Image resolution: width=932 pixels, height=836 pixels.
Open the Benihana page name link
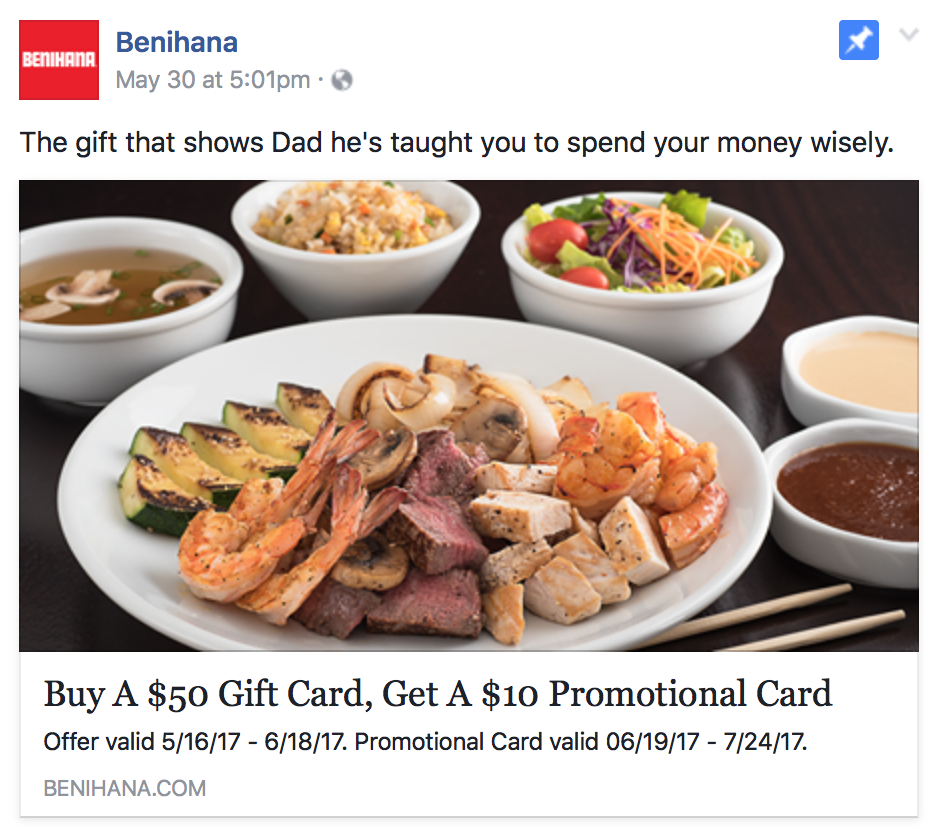pos(177,42)
